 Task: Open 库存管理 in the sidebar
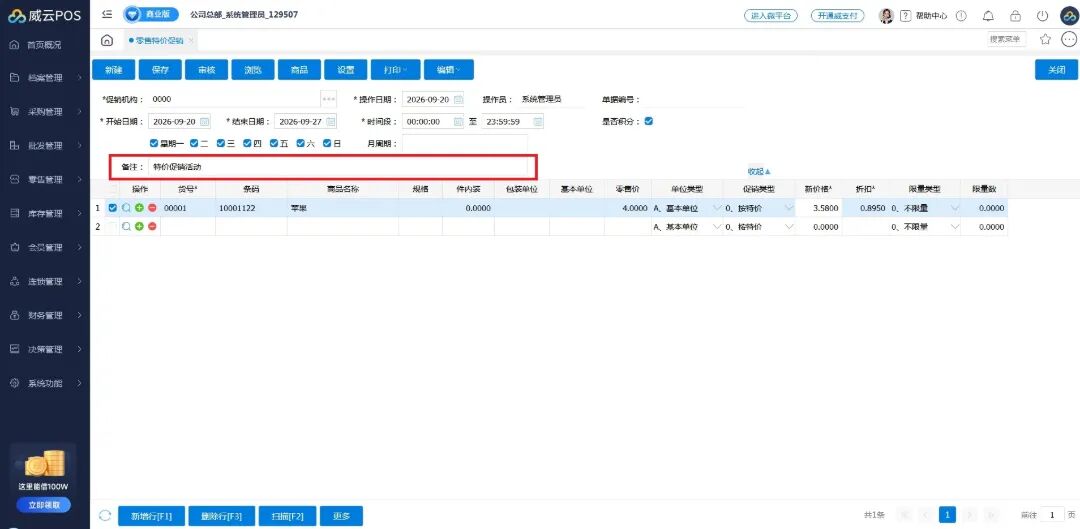(x=45, y=214)
